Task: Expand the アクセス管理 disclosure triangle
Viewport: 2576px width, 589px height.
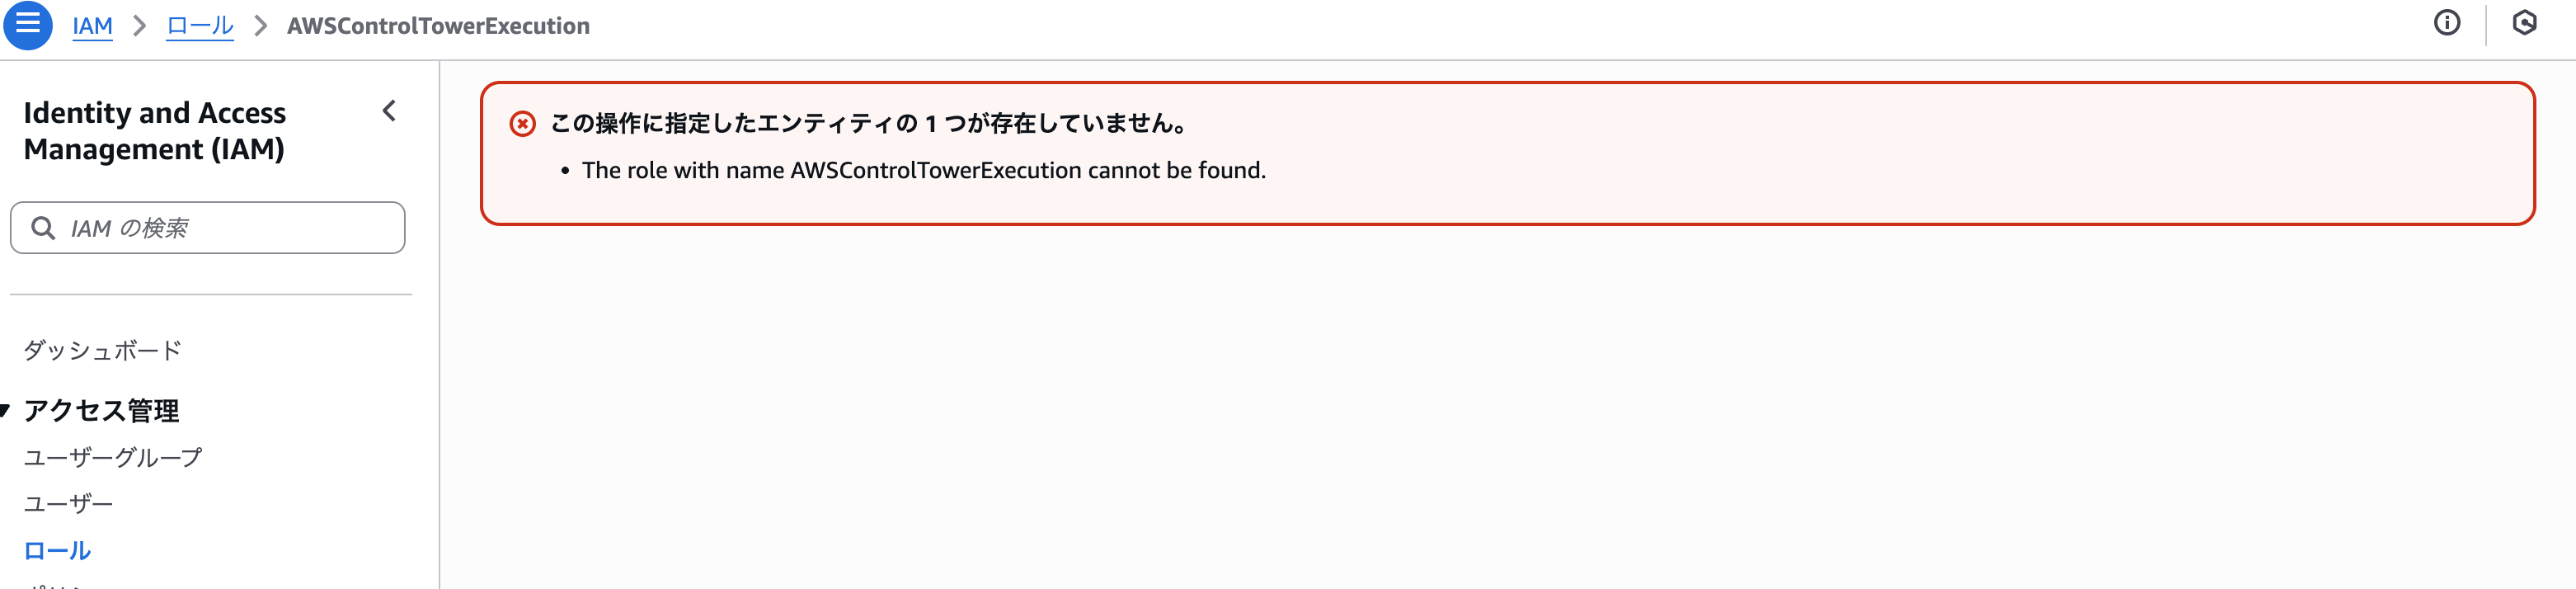Action: (9, 408)
